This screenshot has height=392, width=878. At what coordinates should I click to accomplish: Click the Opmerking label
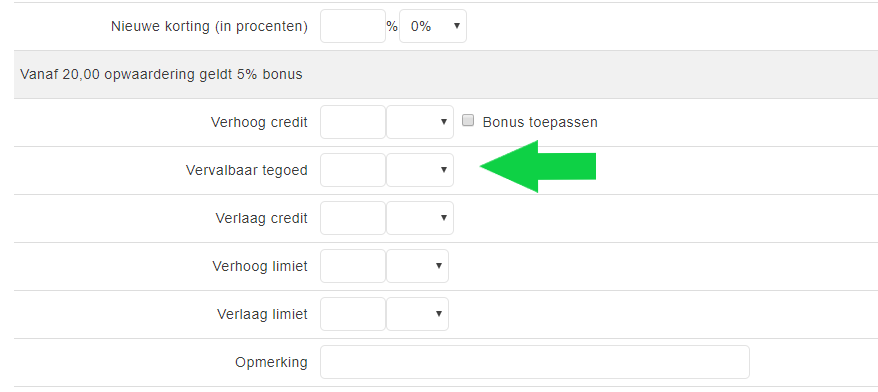click(271, 363)
